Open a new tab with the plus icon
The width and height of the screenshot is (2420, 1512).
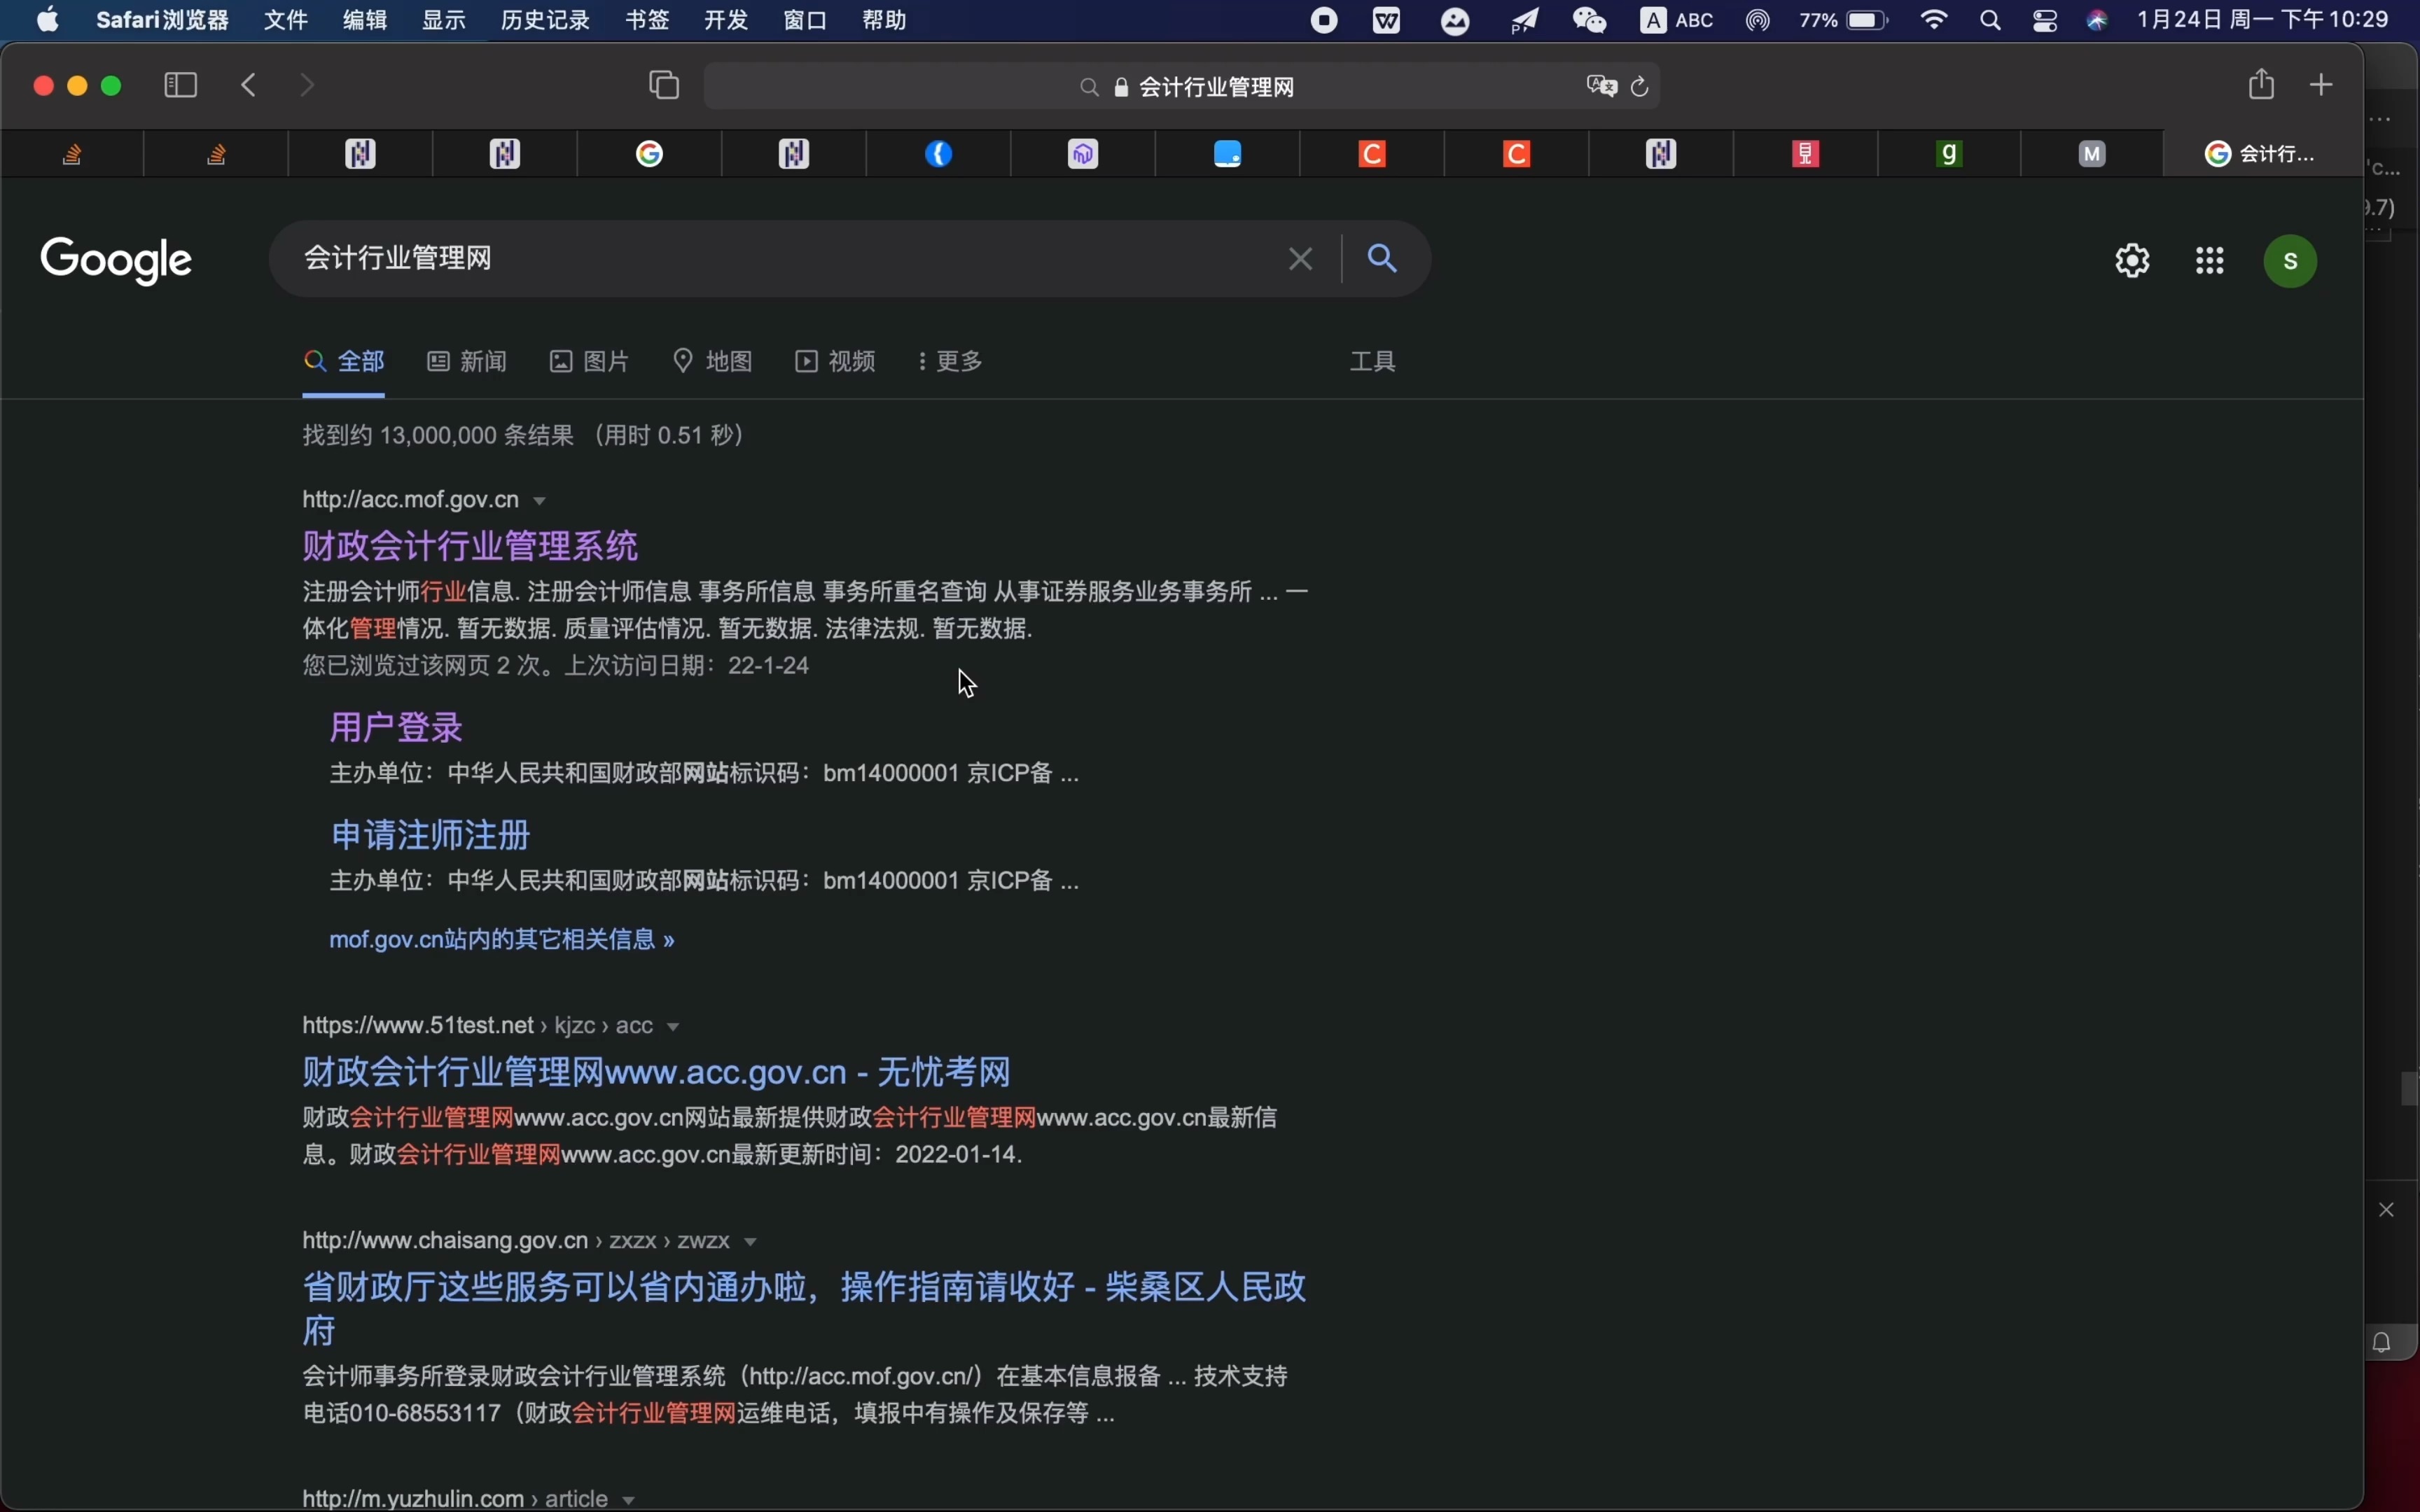click(2320, 84)
